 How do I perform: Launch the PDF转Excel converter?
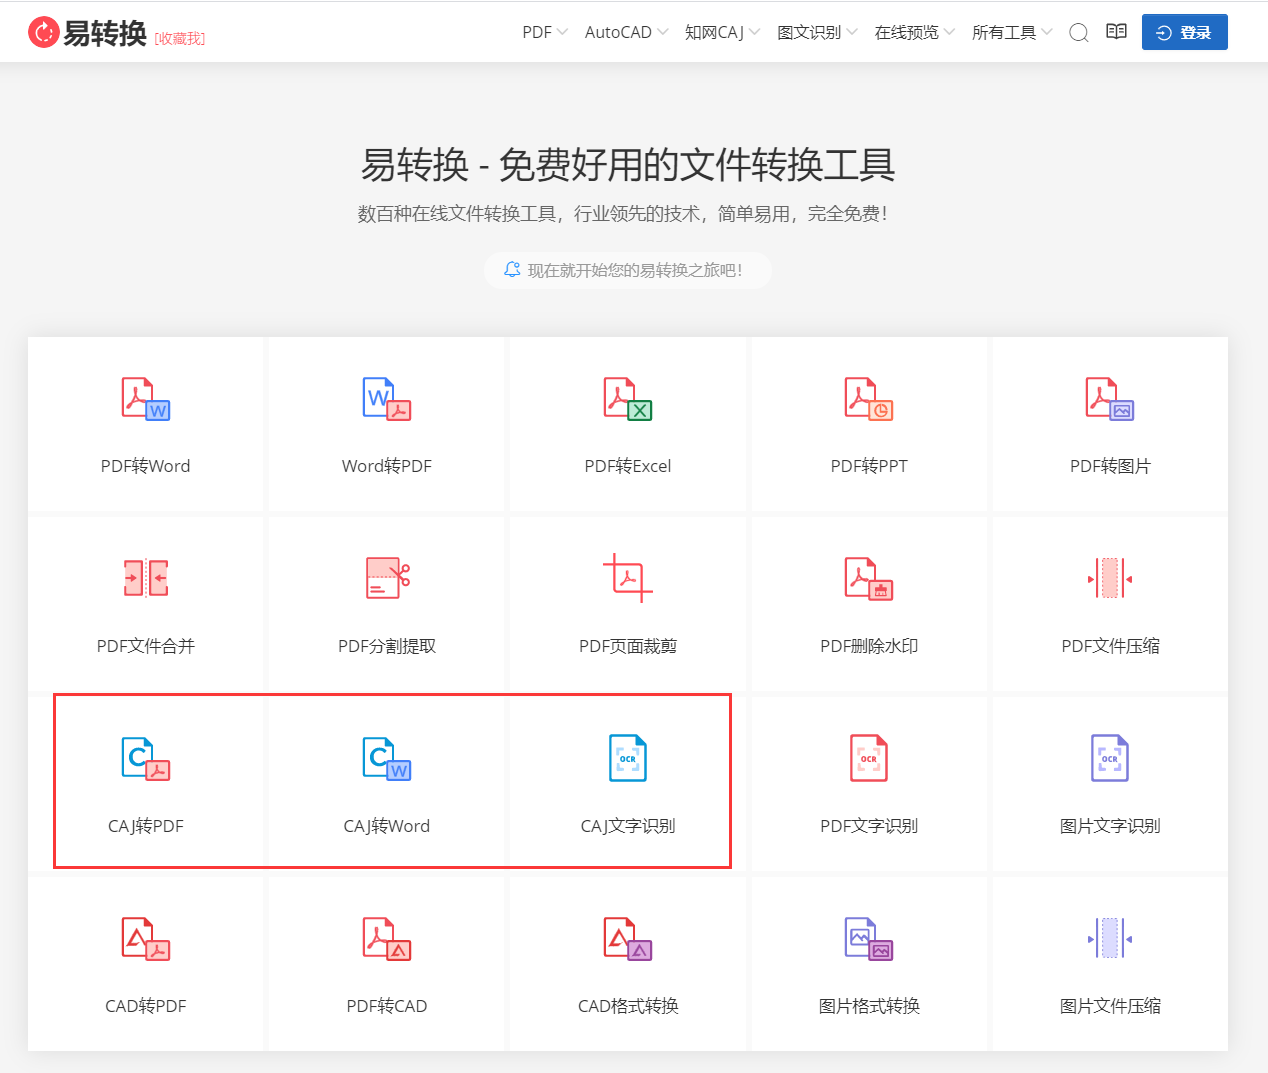627,425
